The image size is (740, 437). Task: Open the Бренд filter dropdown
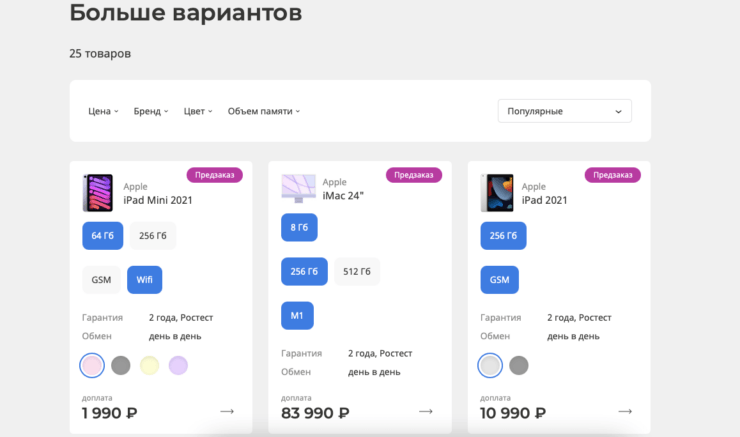pyautogui.click(x=151, y=111)
